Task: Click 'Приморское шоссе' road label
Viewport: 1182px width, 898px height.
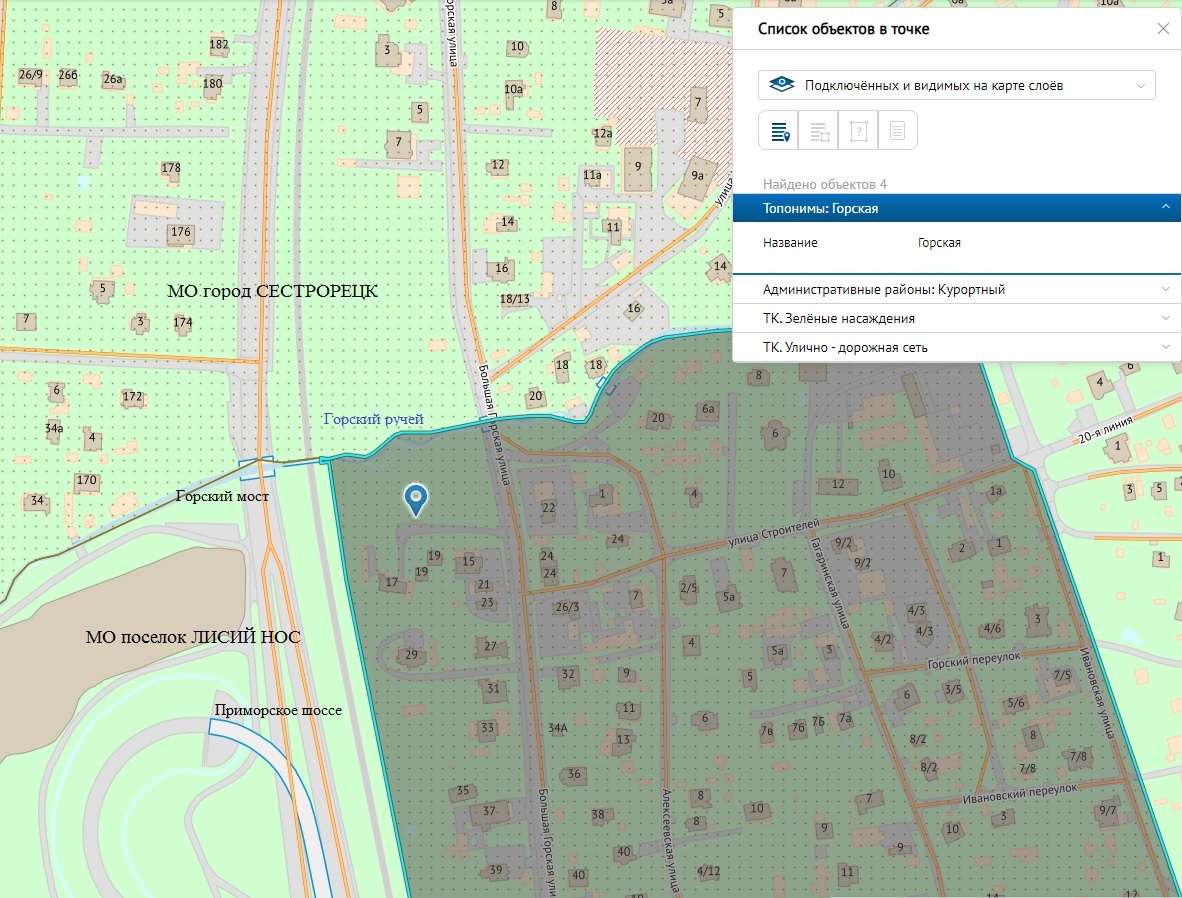Action: point(277,710)
